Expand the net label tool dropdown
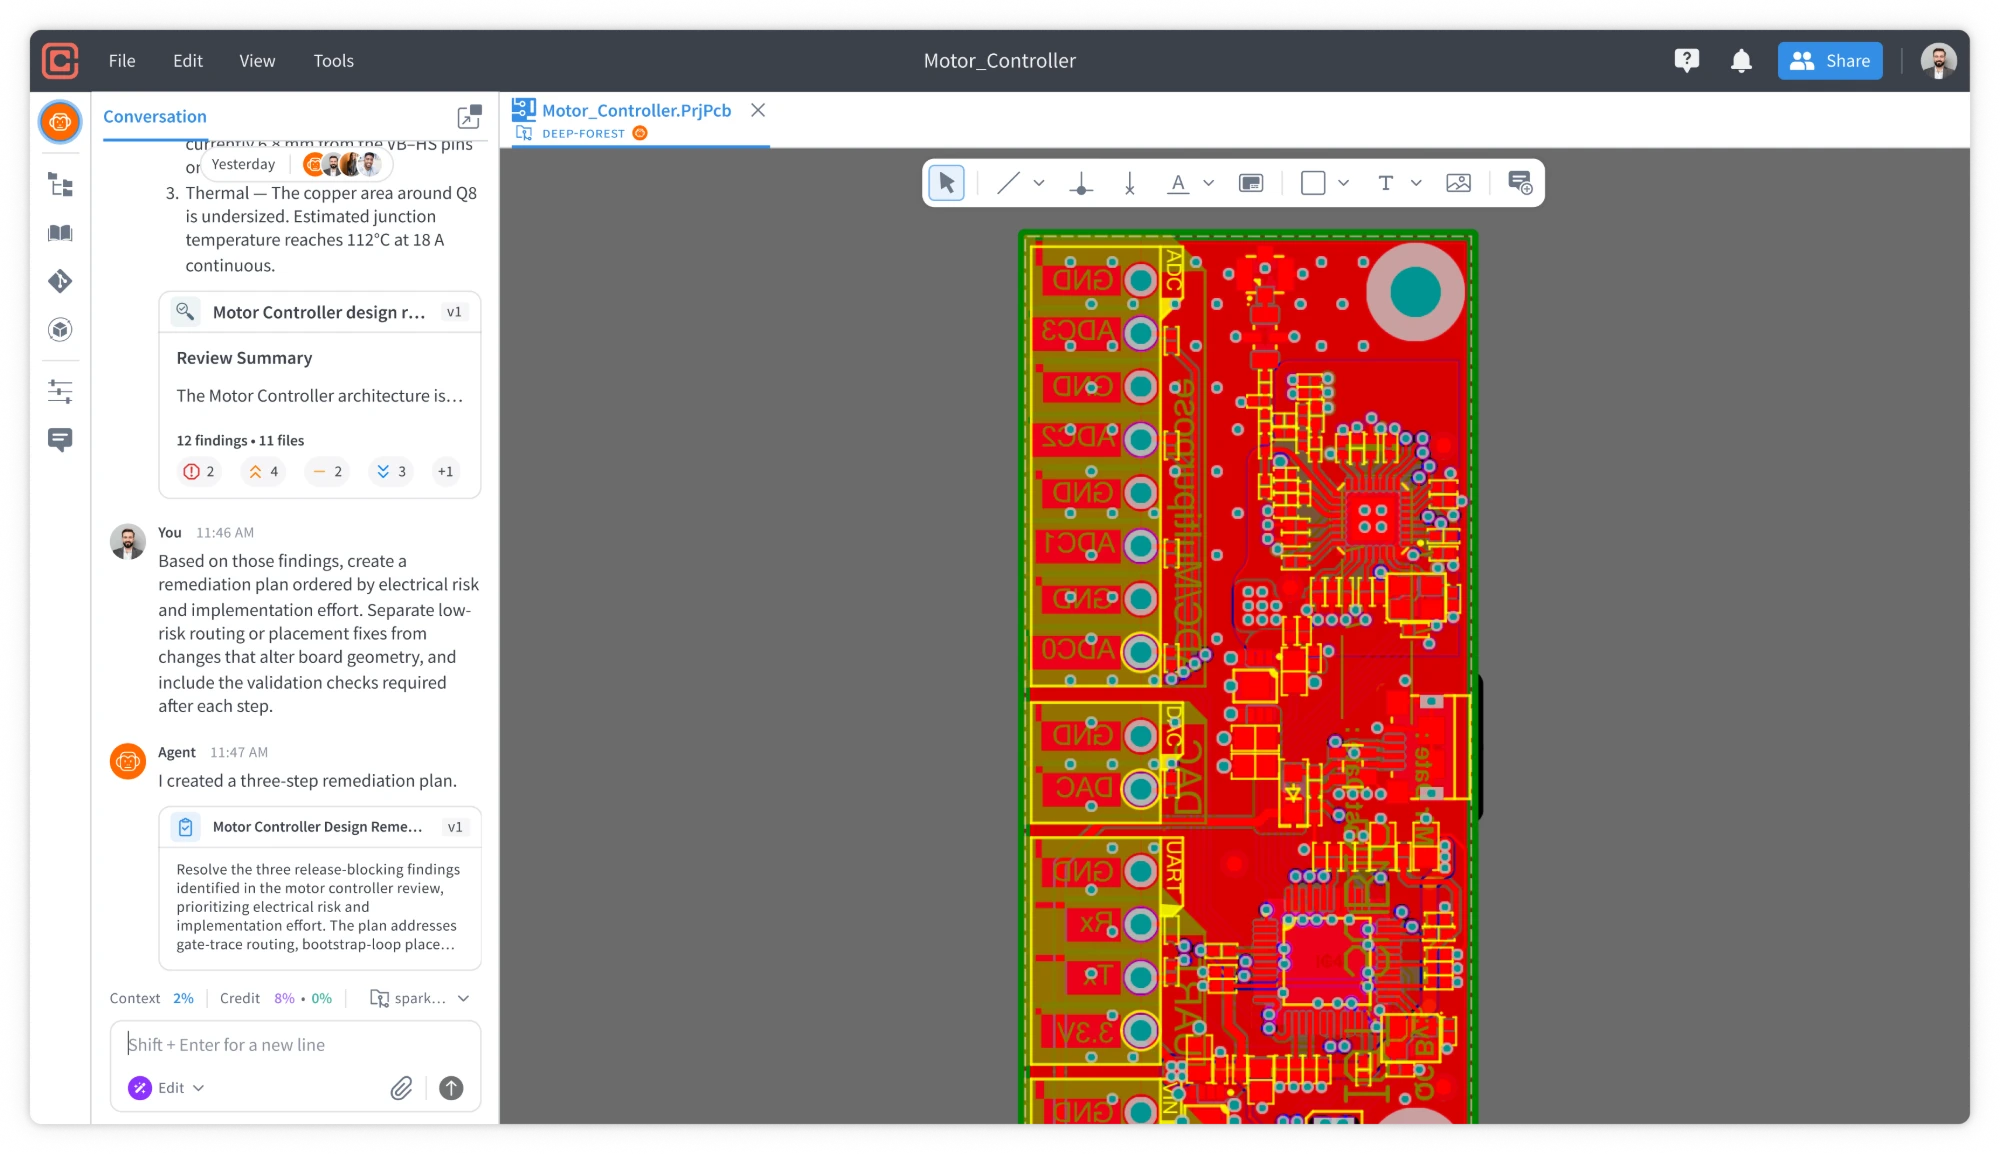The image size is (2000, 1154). pos(1209,183)
